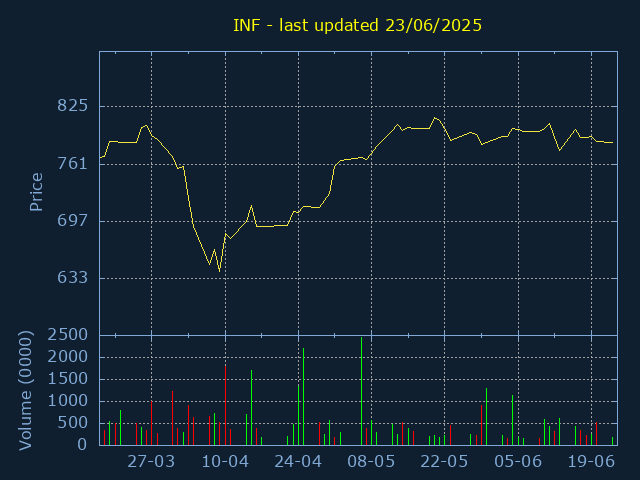Click the 1500 volume axis label
This screenshot has width=640, height=480.
pos(68,379)
